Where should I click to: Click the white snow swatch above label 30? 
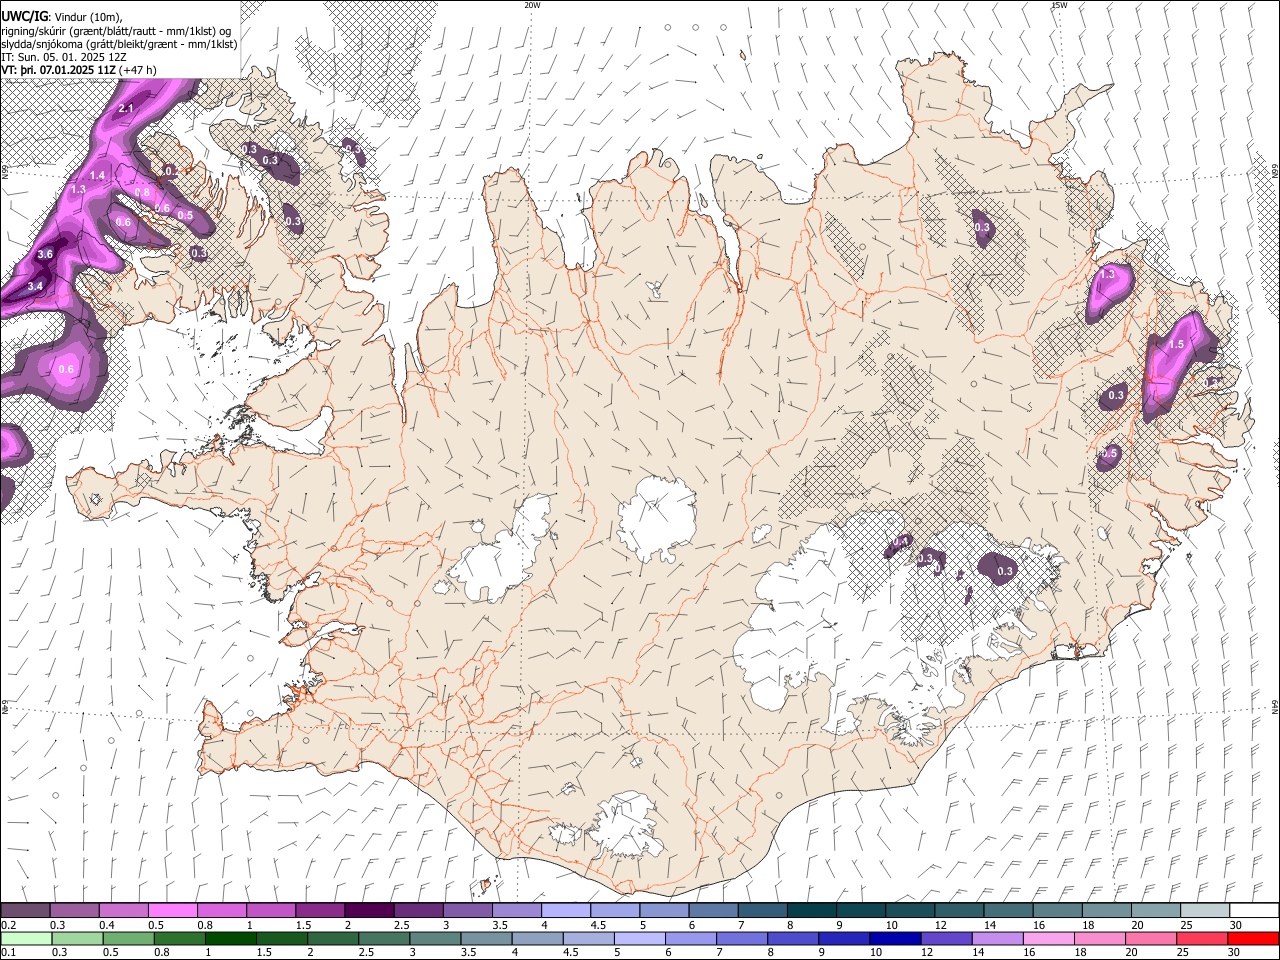coord(1254,910)
